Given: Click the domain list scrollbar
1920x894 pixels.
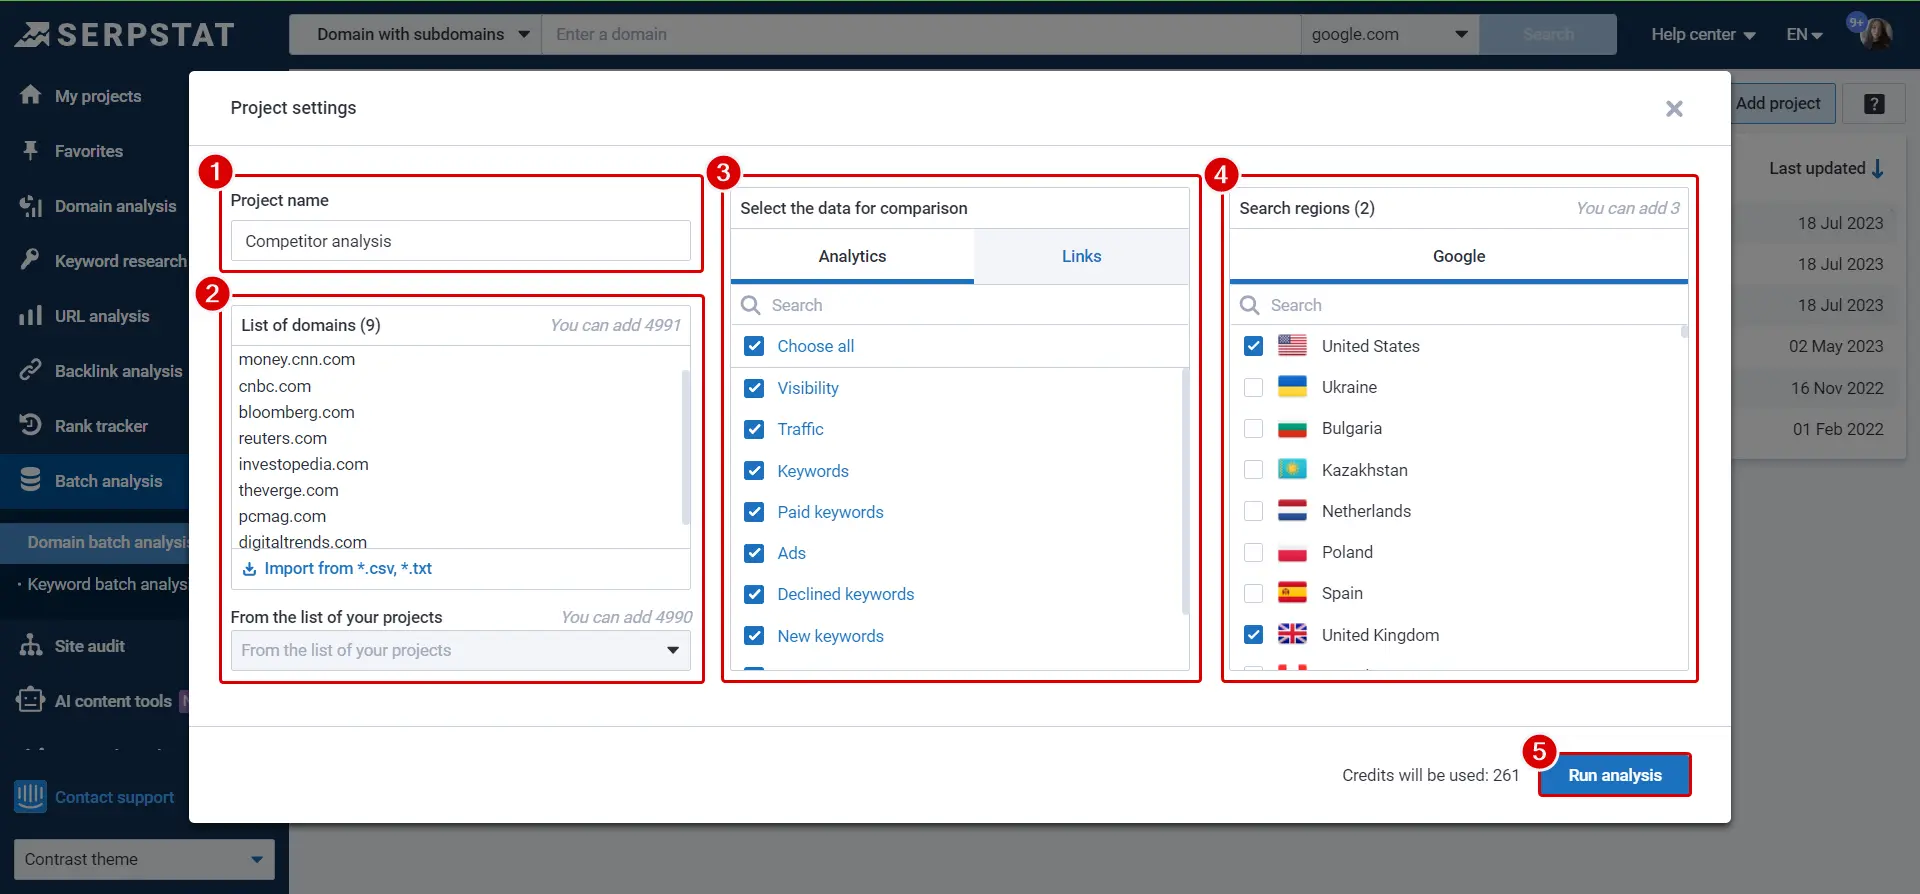Looking at the screenshot, I should coord(685,446).
